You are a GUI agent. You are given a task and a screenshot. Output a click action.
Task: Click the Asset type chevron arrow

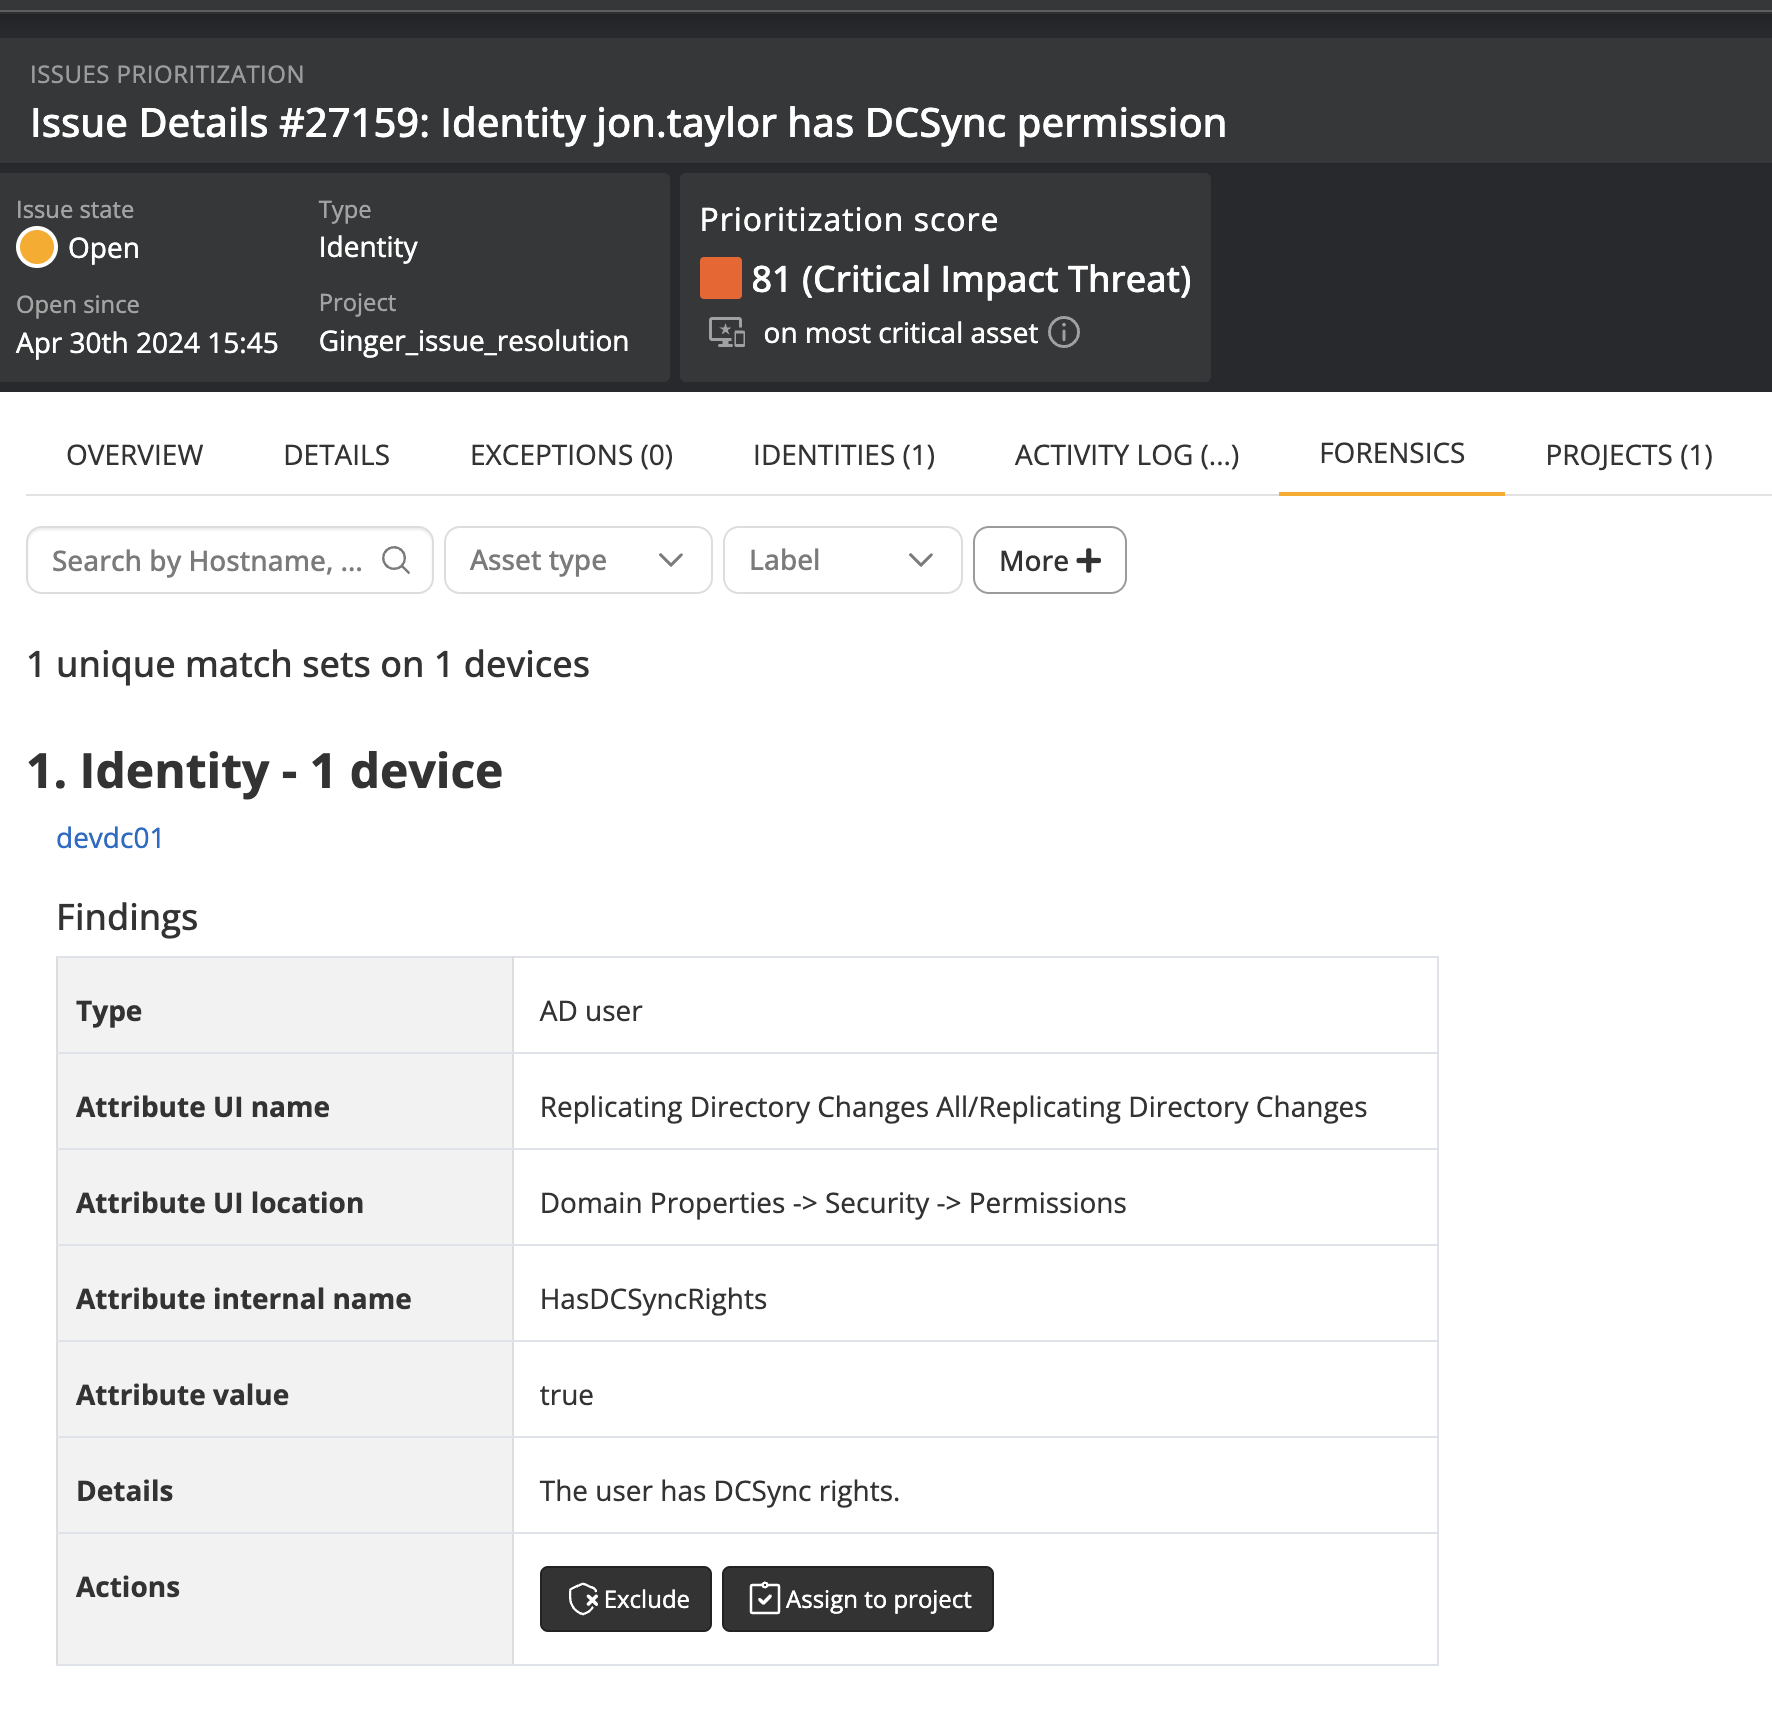[671, 560]
